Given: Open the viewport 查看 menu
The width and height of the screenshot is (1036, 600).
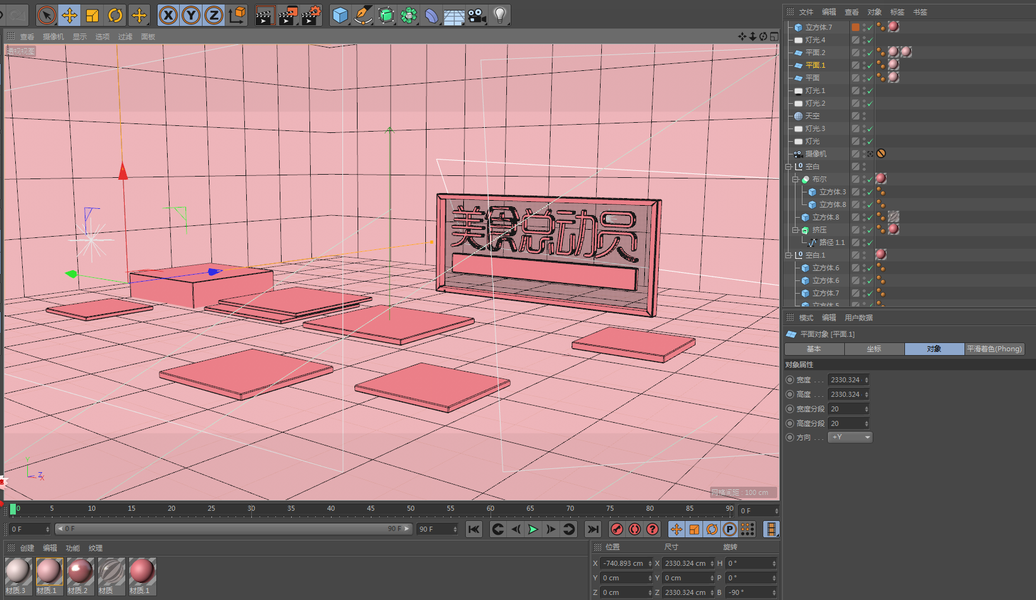Looking at the screenshot, I should click(x=27, y=37).
